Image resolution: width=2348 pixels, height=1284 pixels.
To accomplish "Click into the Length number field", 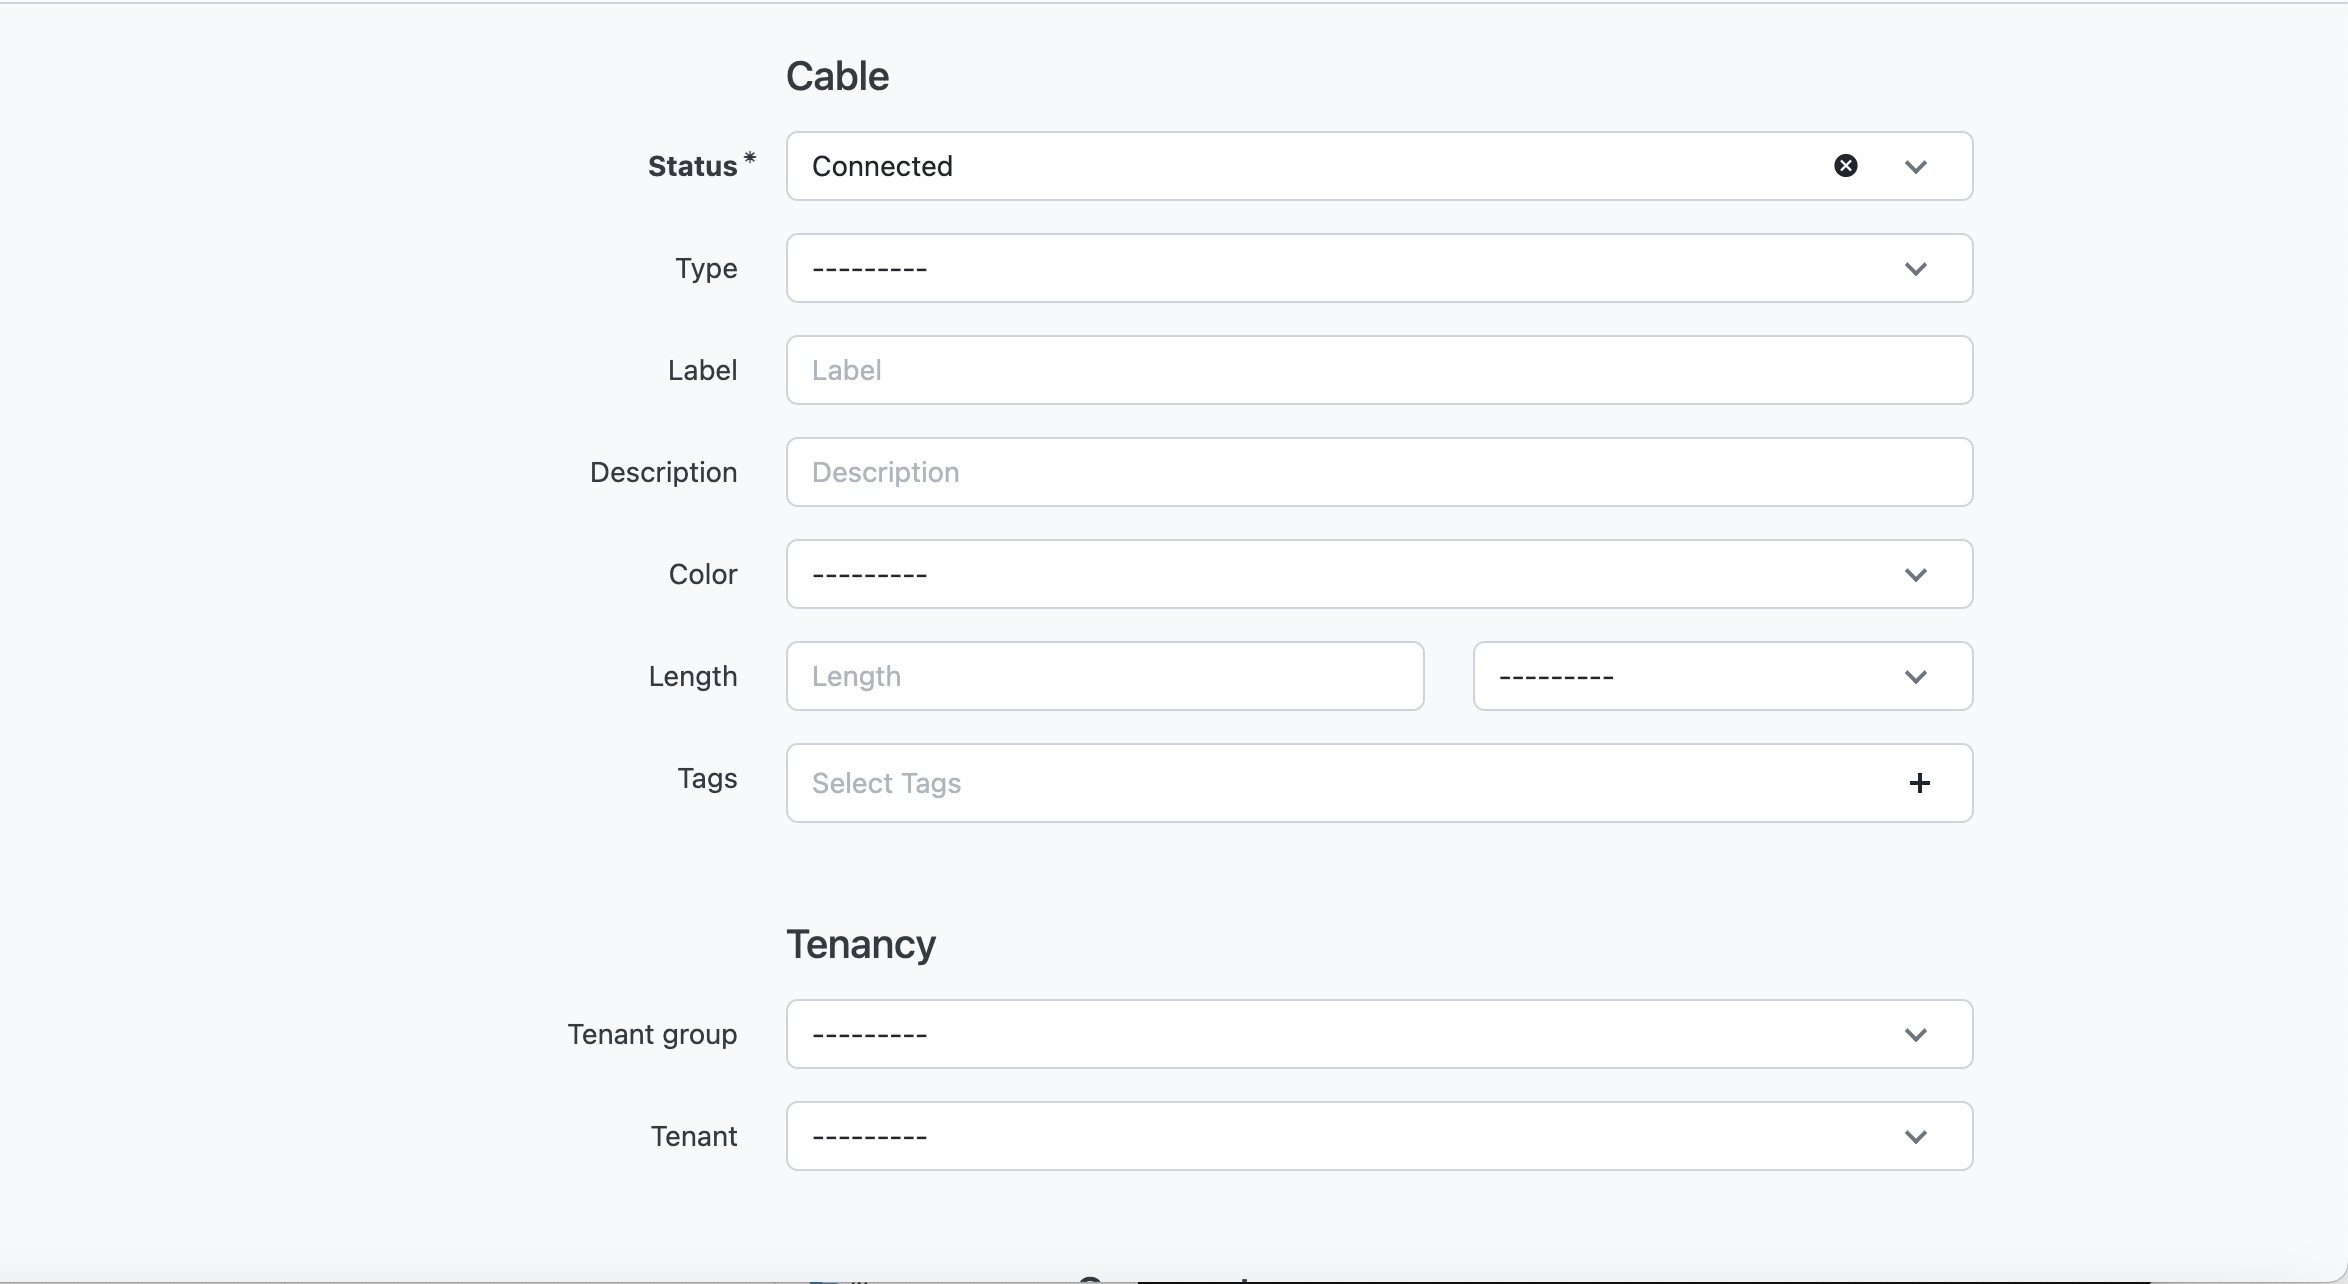I will click(1104, 676).
